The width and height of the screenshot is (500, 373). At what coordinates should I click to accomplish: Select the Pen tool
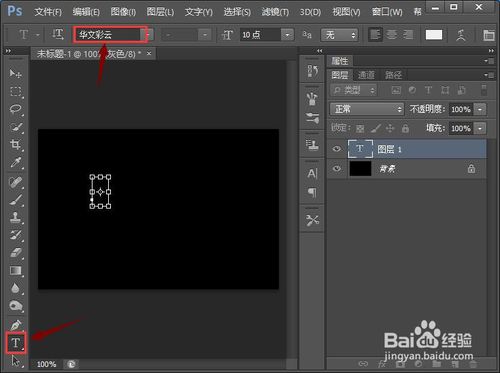click(x=15, y=325)
